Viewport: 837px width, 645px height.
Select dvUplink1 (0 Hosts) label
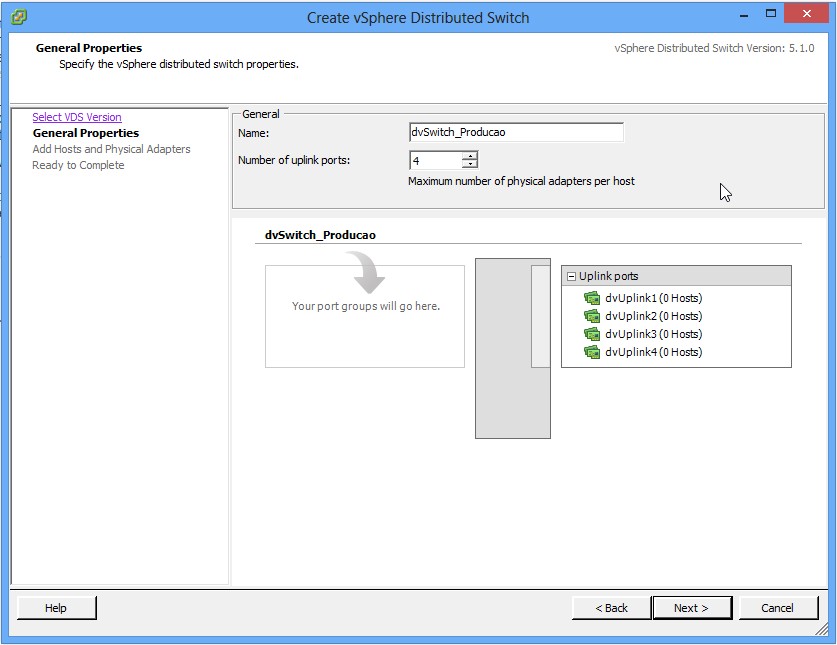[x=653, y=298]
